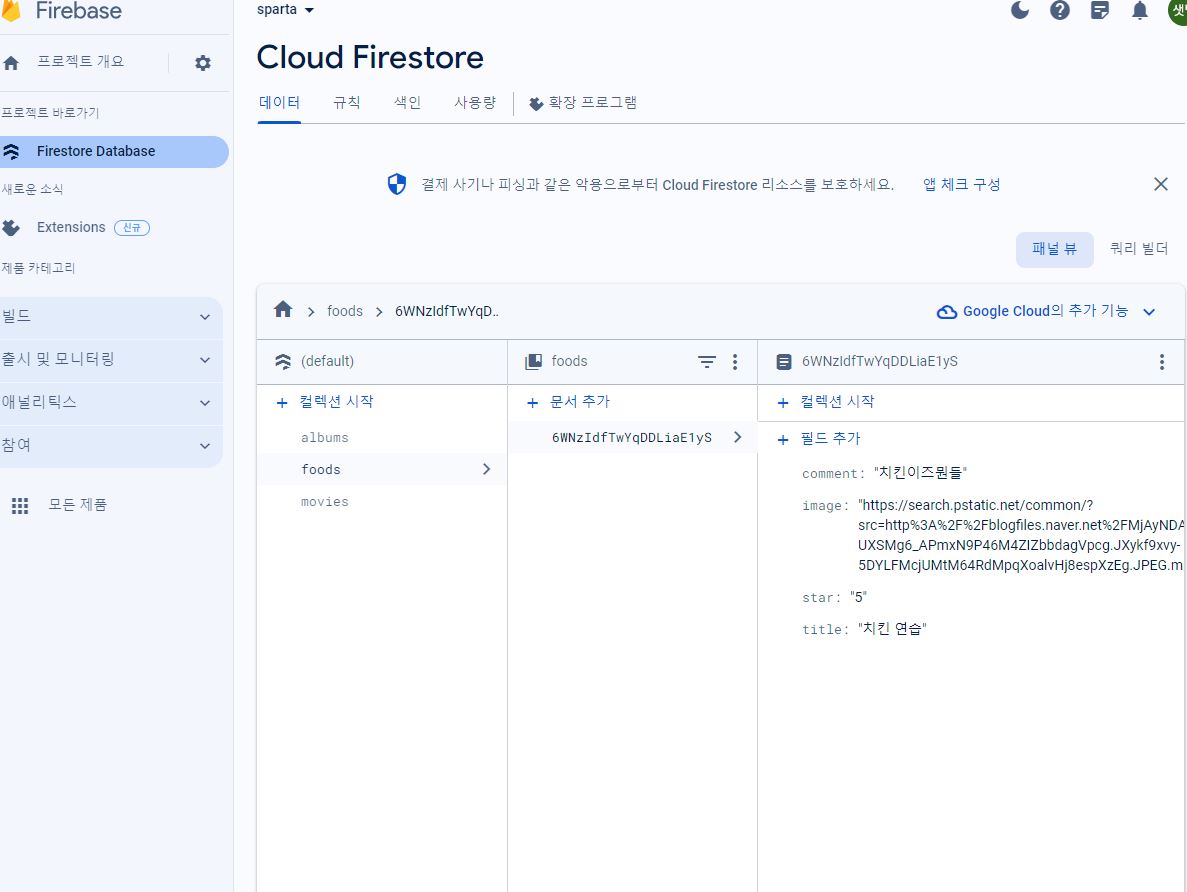The width and height of the screenshot is (1187, 892).
Task: Click the Extensions sidebar icon
Action: 11,227
